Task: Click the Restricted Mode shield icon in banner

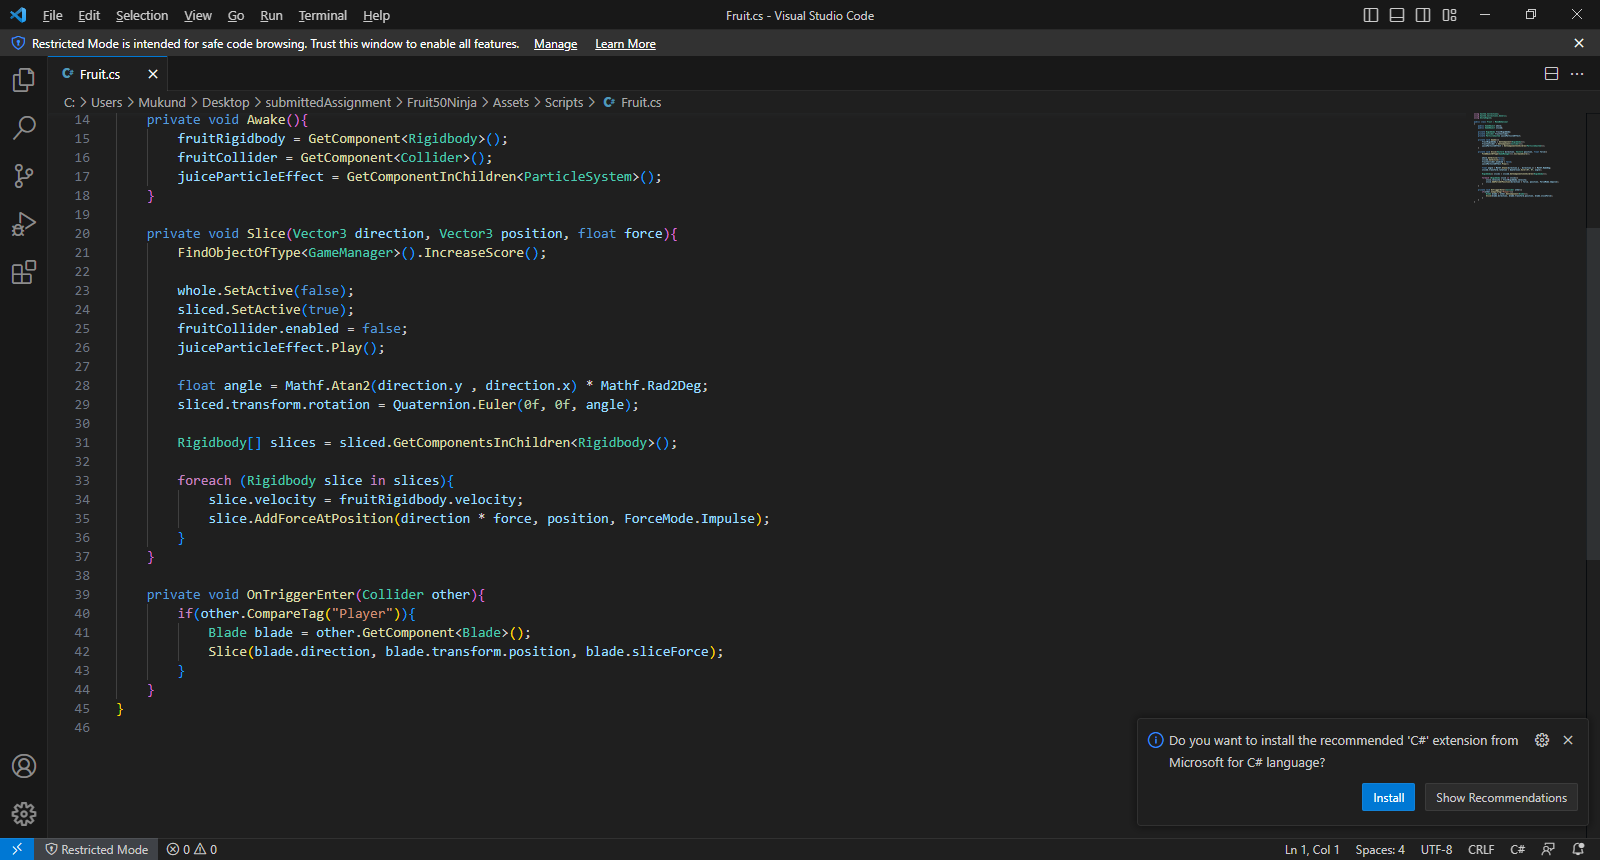Action: click(x=18, y=43)
